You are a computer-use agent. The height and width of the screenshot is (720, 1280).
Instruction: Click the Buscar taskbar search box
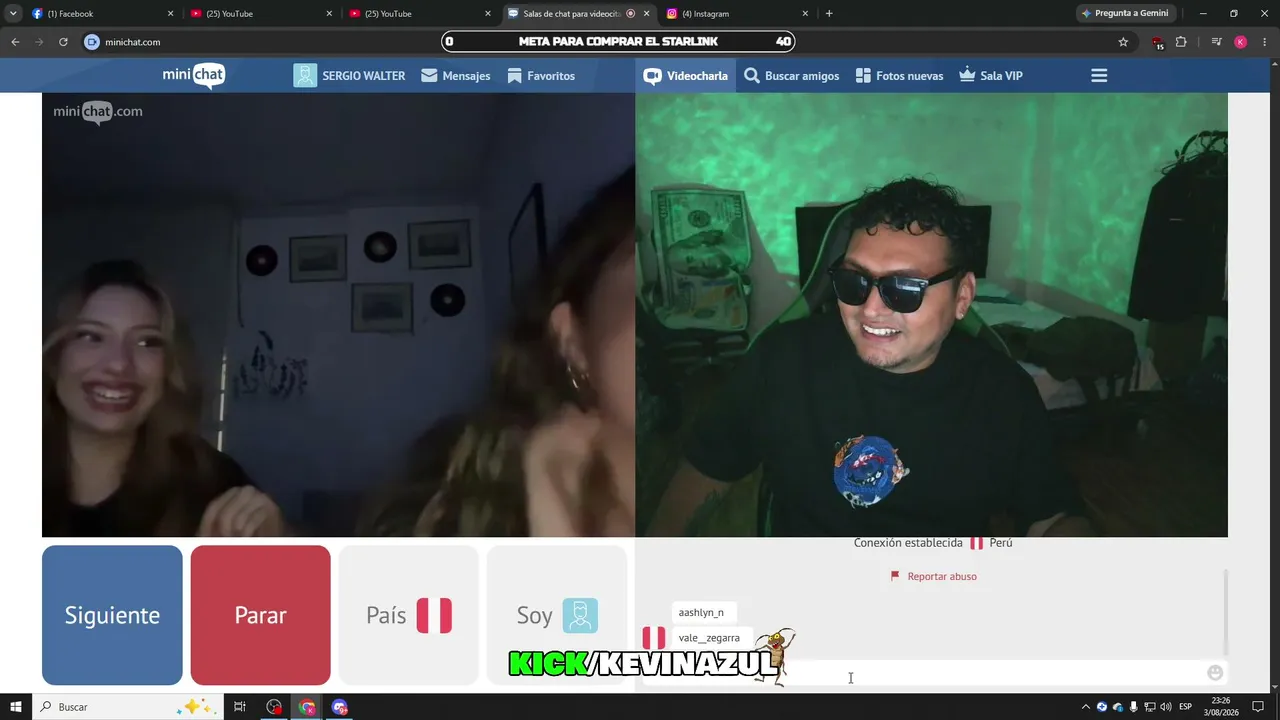(127, 707)
